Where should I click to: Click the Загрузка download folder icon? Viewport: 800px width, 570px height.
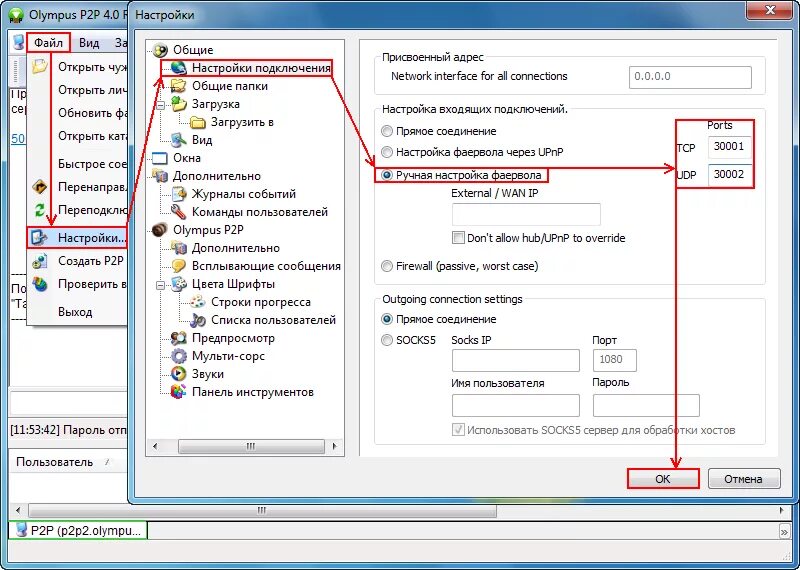click(179, 104)
